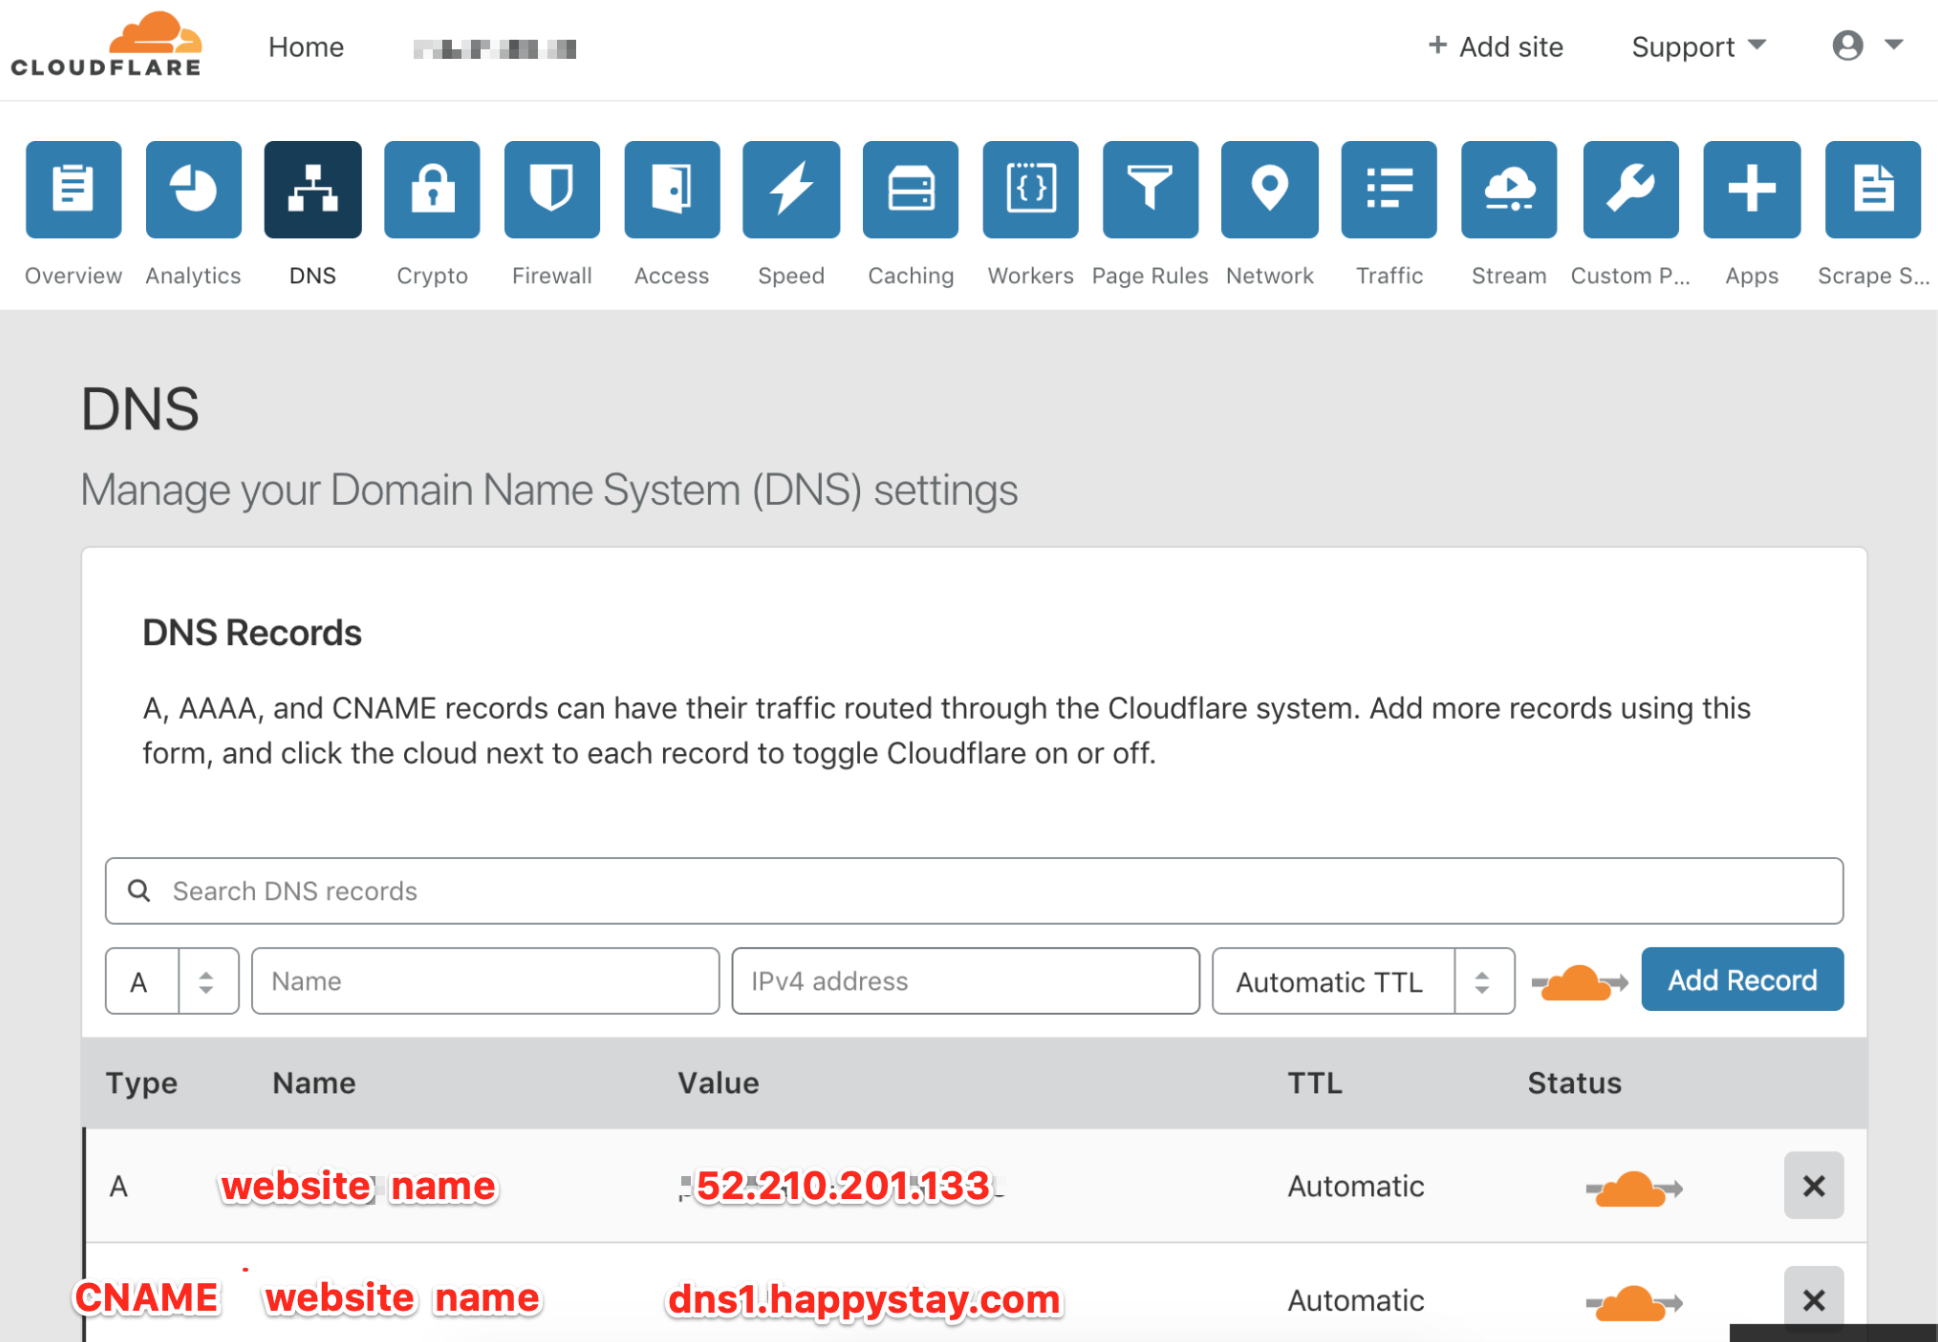Screen dimensions: 1938x1342
Task: Select the Overview tab
Action: coord(73,189)
